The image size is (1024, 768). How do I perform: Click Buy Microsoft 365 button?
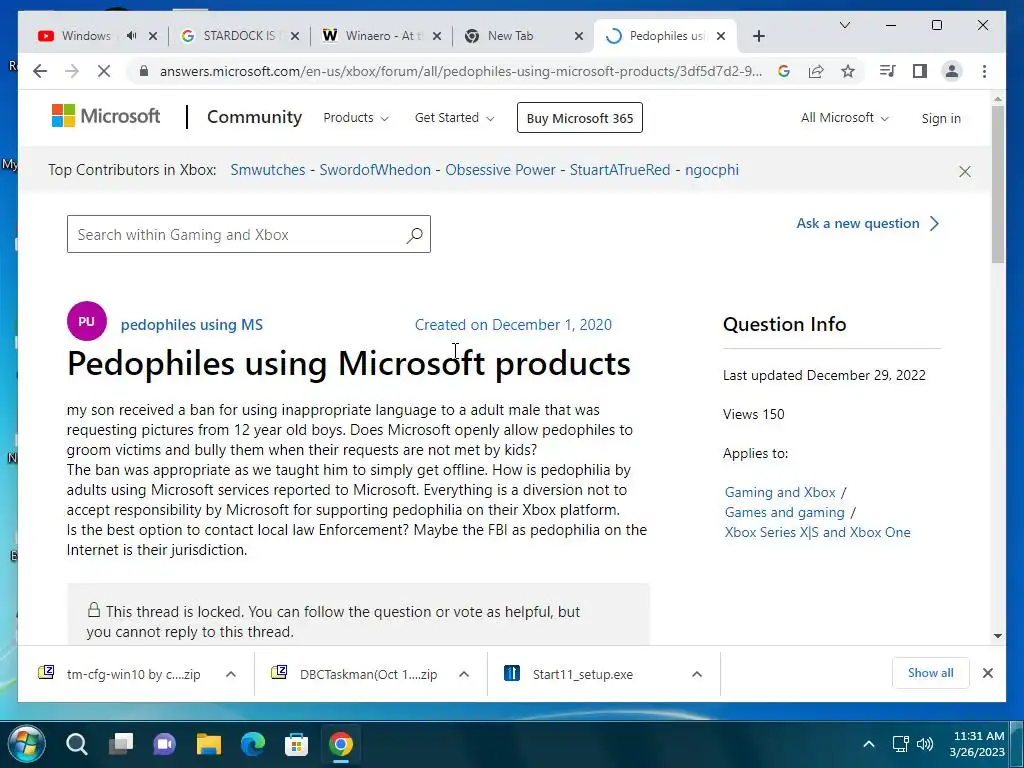[580, 118]
